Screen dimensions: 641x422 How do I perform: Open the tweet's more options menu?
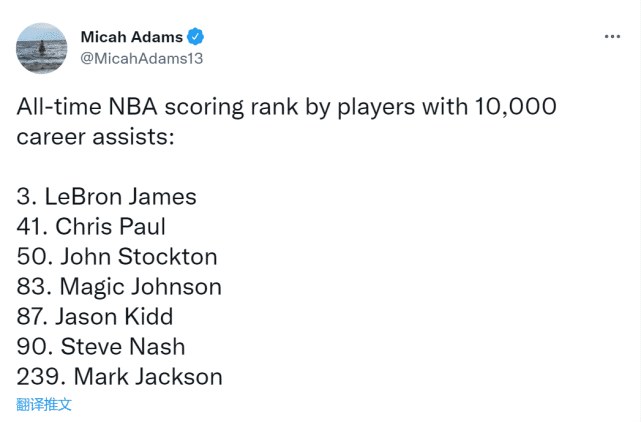(x=612, y=37)
